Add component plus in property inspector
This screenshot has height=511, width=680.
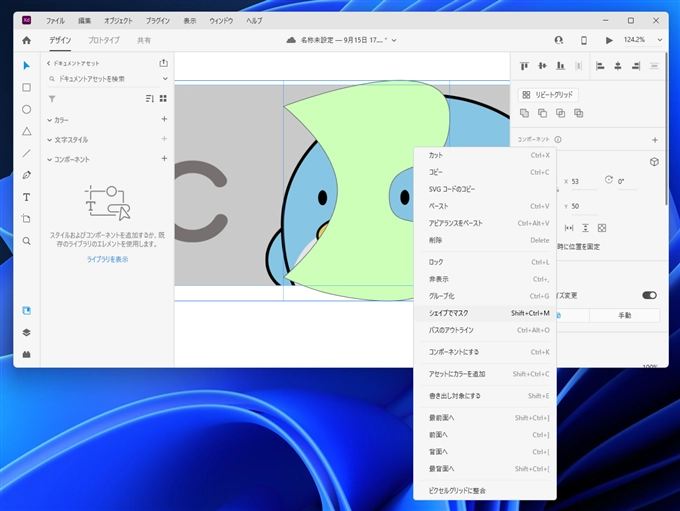[x=655, y=140]
